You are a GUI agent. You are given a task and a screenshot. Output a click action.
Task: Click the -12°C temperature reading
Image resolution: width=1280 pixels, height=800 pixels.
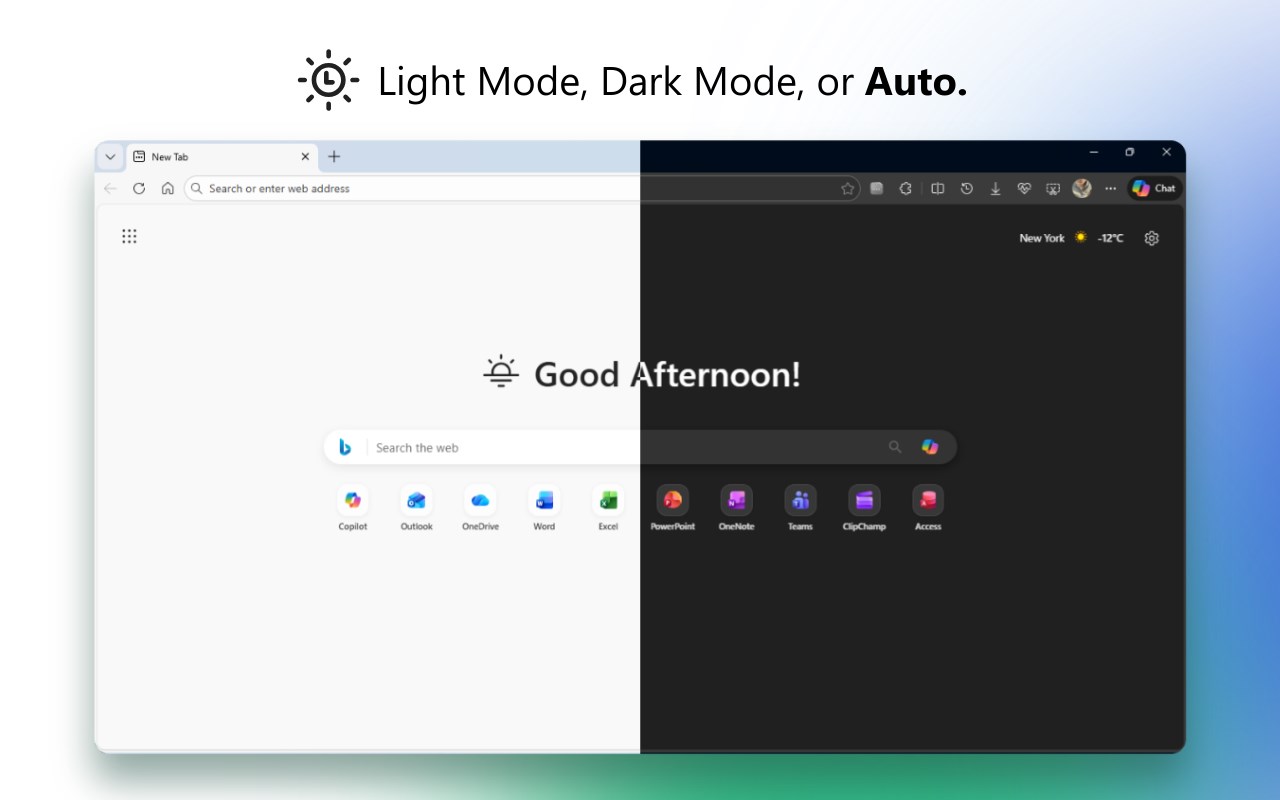pyautogui.click(x=1110, y=238)
